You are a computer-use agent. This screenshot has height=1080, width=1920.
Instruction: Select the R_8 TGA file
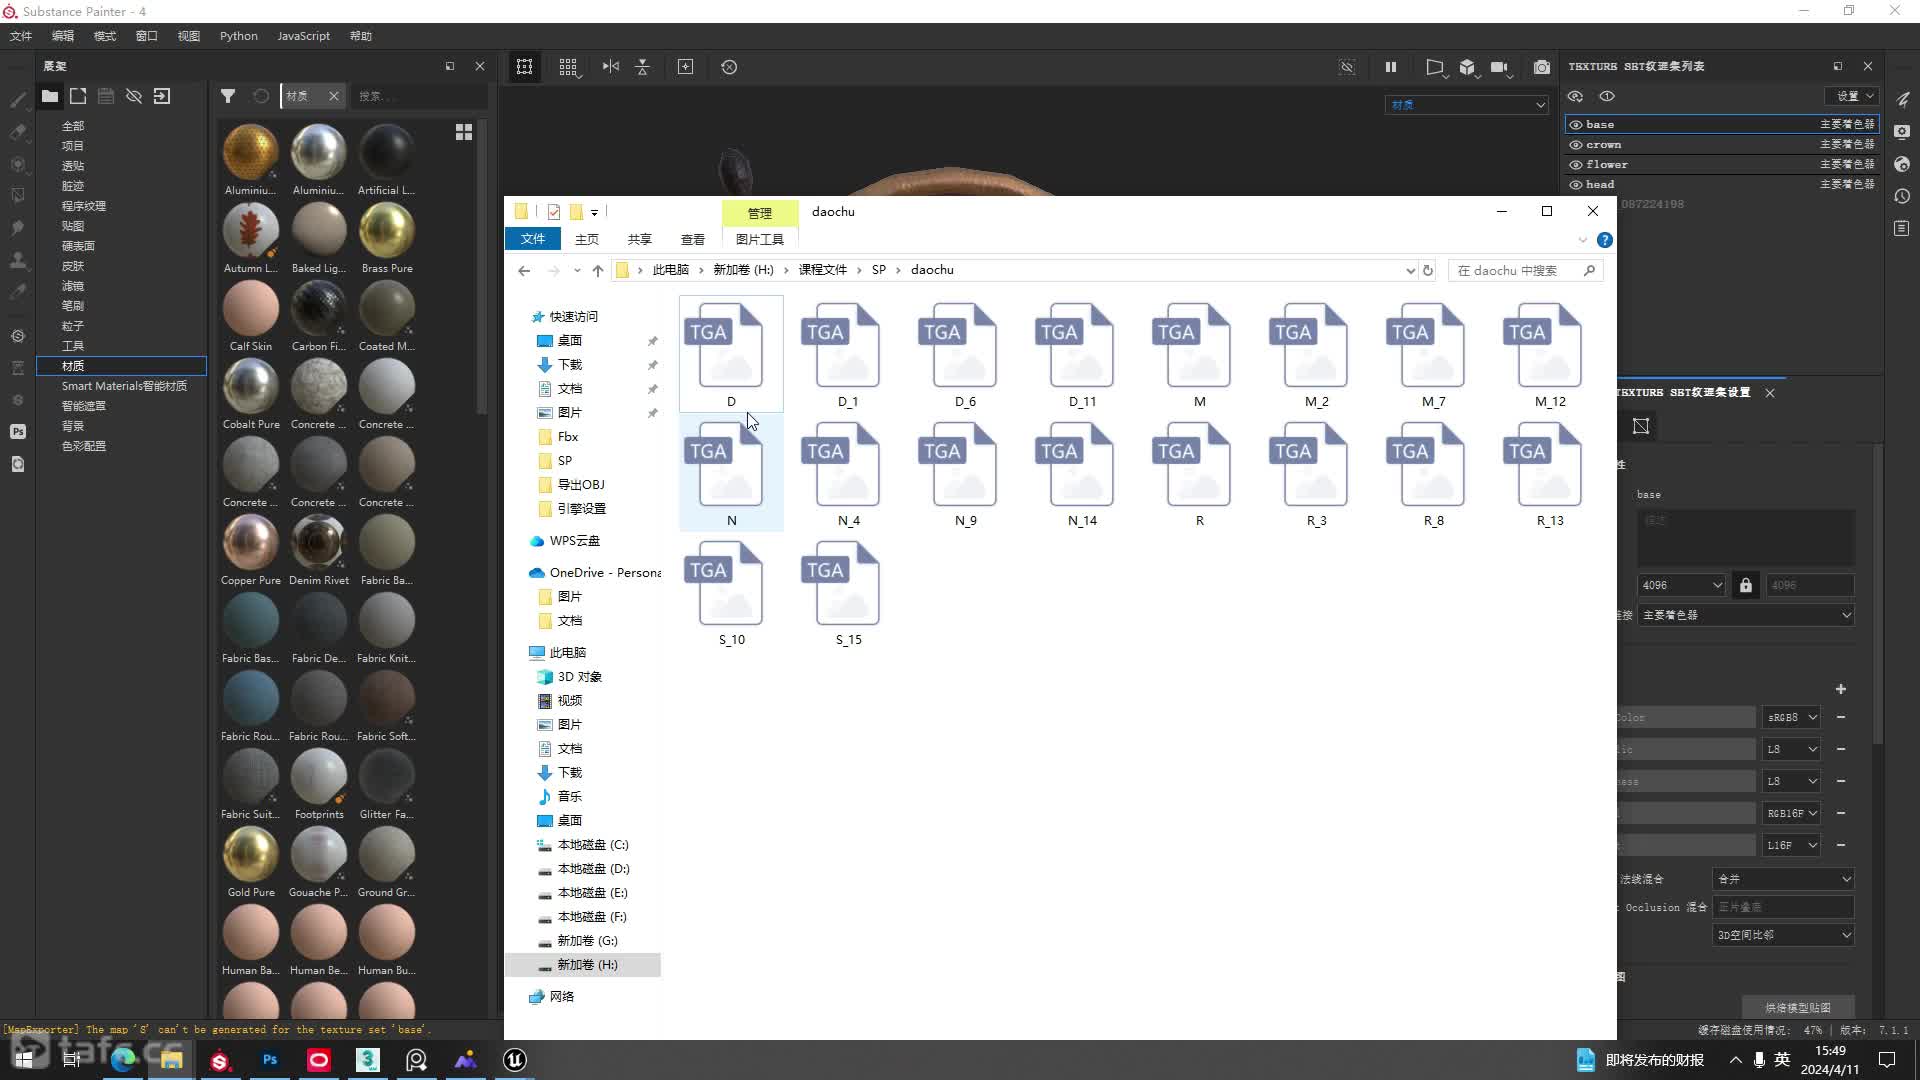coord(1433,475)
